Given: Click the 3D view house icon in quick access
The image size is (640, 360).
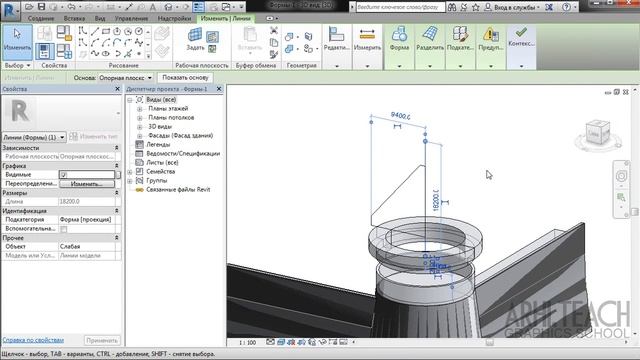Looking at the screenshot, I should point(168,7).
